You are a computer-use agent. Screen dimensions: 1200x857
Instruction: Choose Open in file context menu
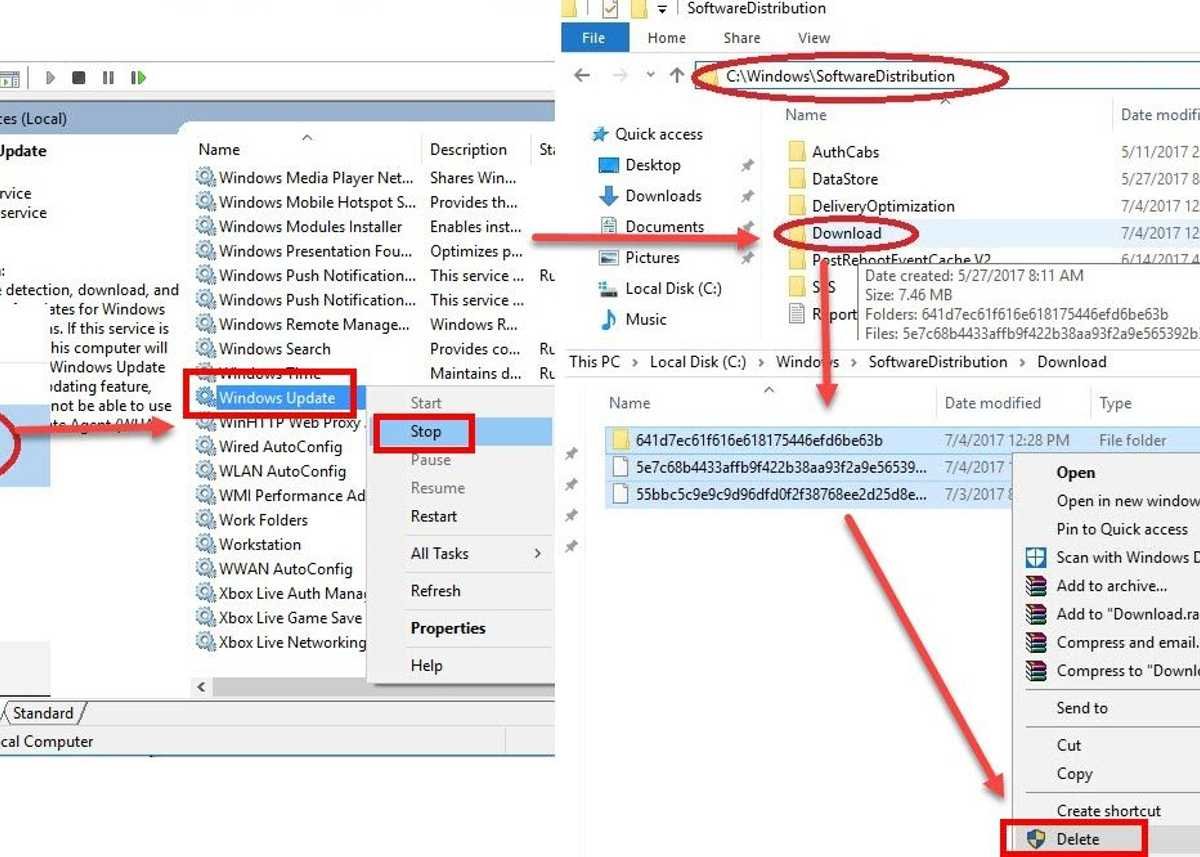[1076, 473]
